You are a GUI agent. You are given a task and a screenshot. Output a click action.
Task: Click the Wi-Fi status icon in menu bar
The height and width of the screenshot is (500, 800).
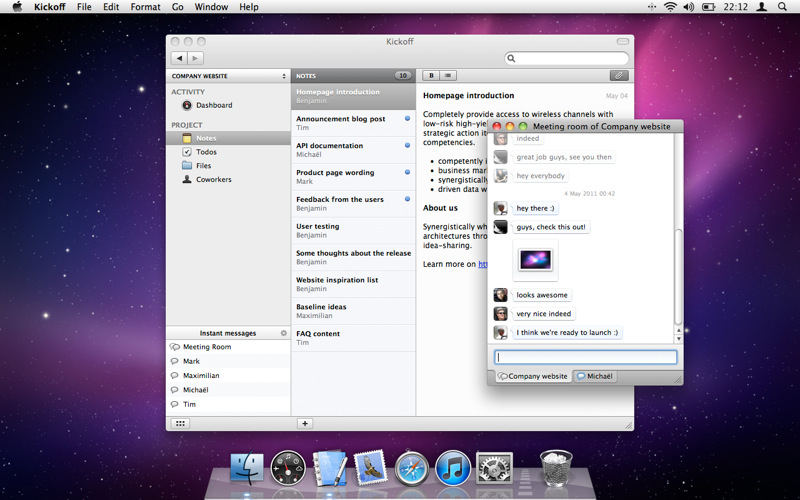point(670,7)
